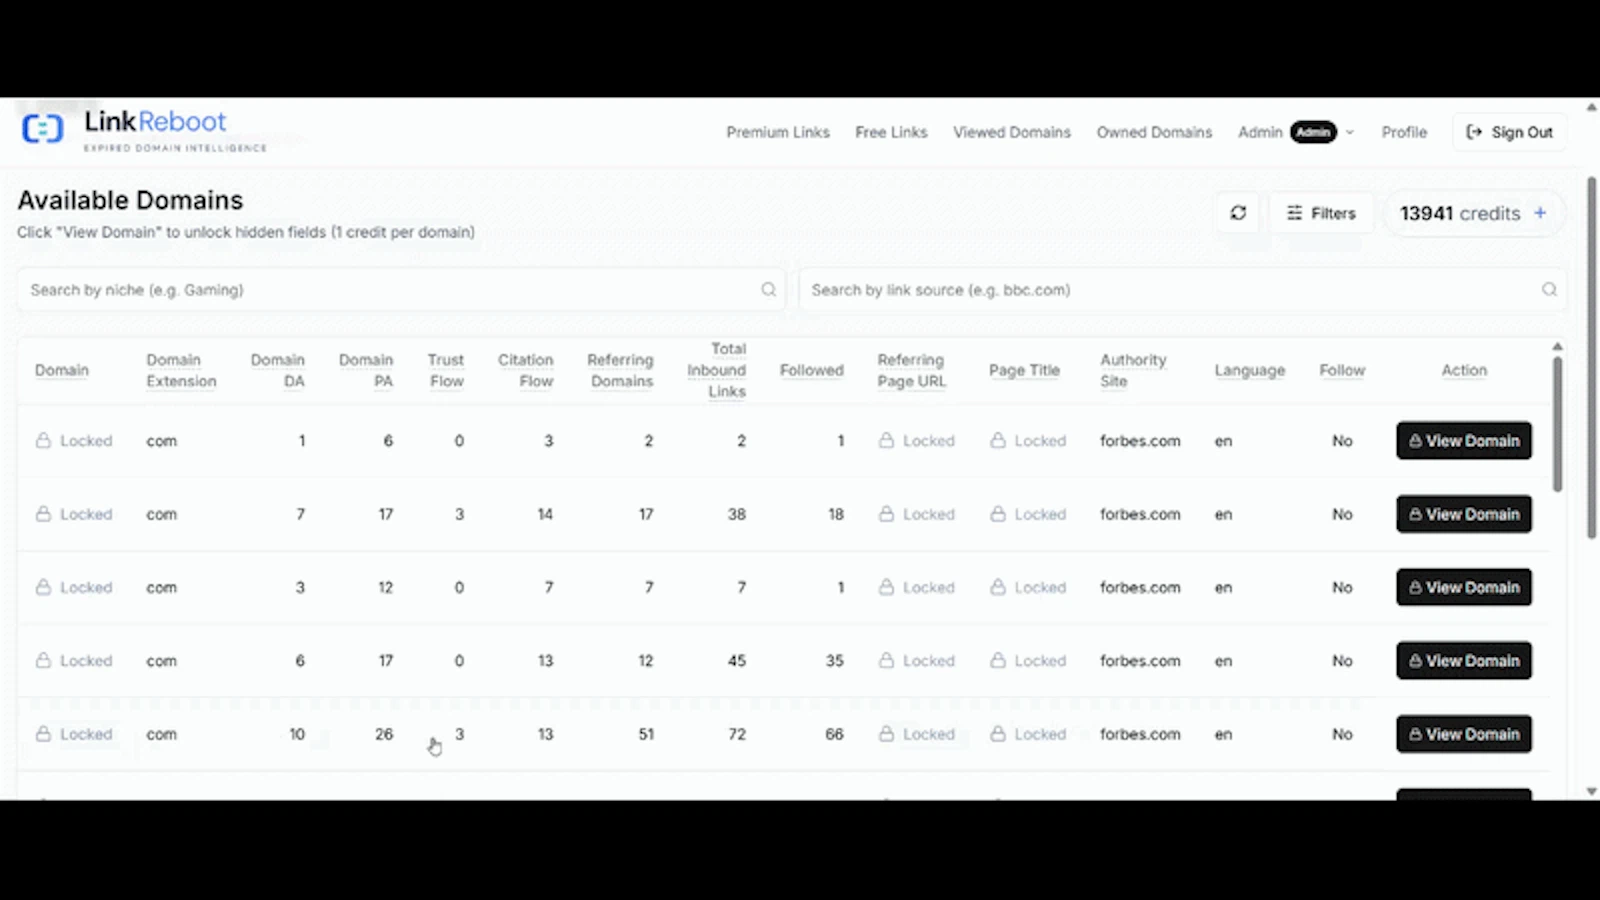This screenshot has height=900, width=1600.
Task: Click locked domain icon in DA 7 row
Action: [x=43, y=514]
